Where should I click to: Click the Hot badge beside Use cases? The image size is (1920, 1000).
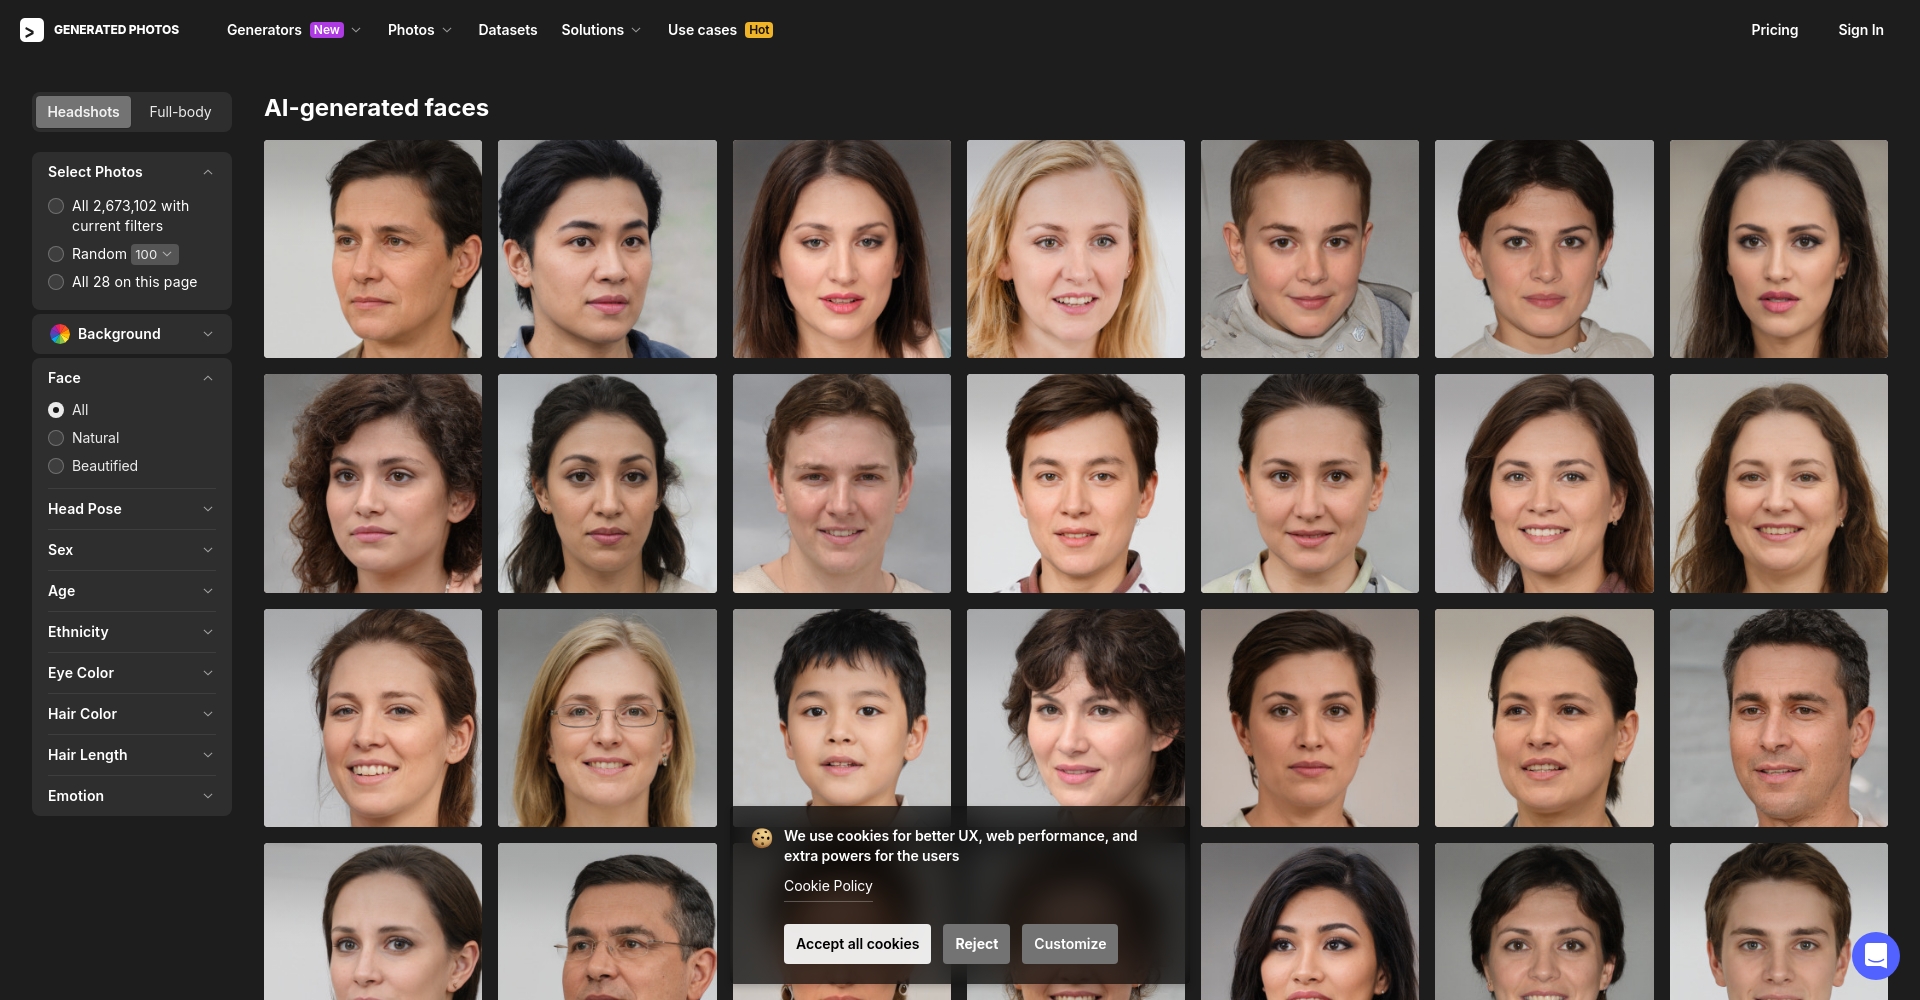[759, 30]
